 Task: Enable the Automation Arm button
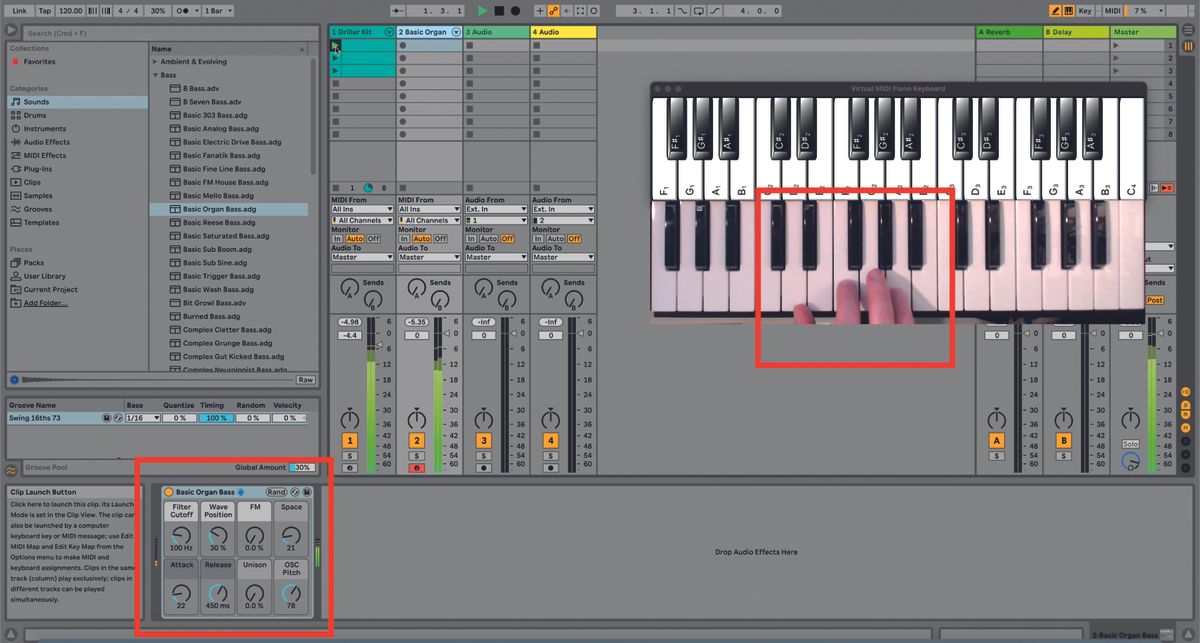pos(553,10)
